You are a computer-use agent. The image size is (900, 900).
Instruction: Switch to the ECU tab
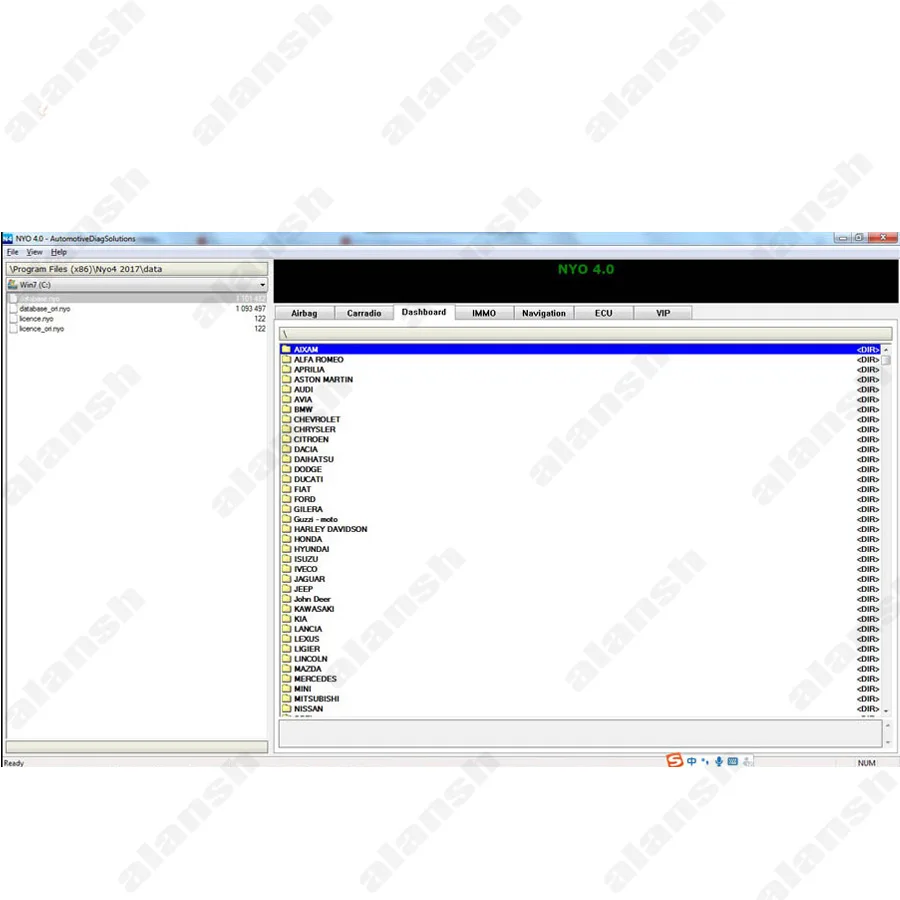point(603,313)
